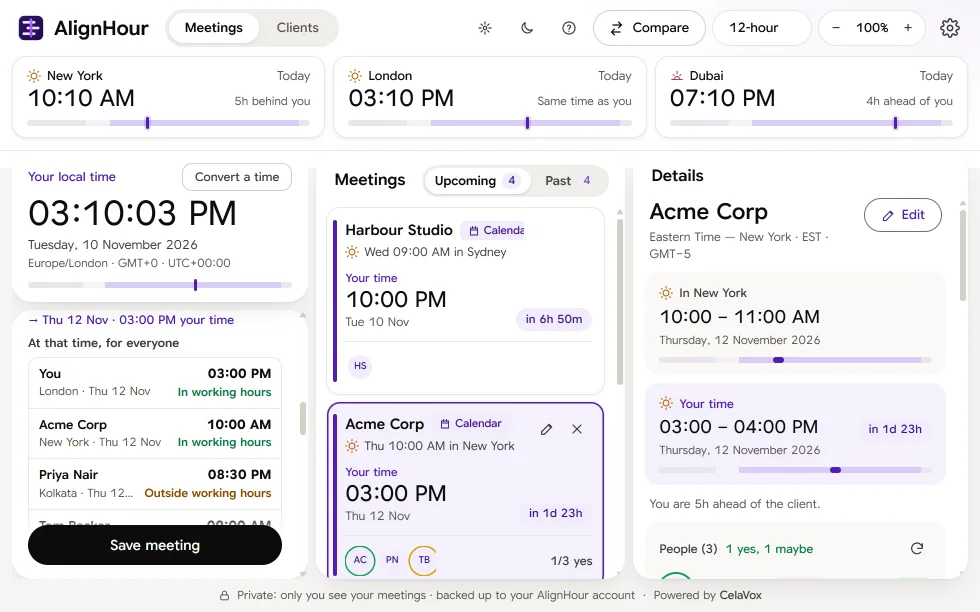Click 'Outside working hours' status text
This screenshot has height=612, width=980.
(208, 493)
